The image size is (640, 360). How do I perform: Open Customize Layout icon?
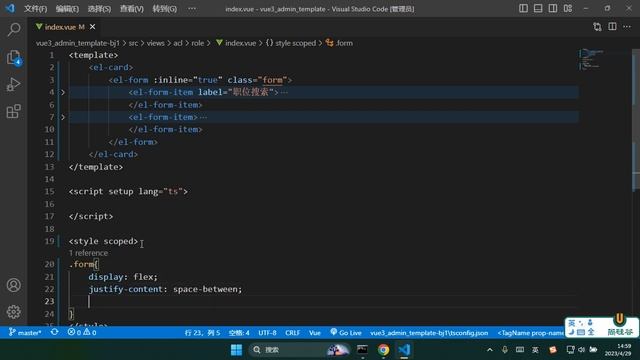click(x=568, y=9)
